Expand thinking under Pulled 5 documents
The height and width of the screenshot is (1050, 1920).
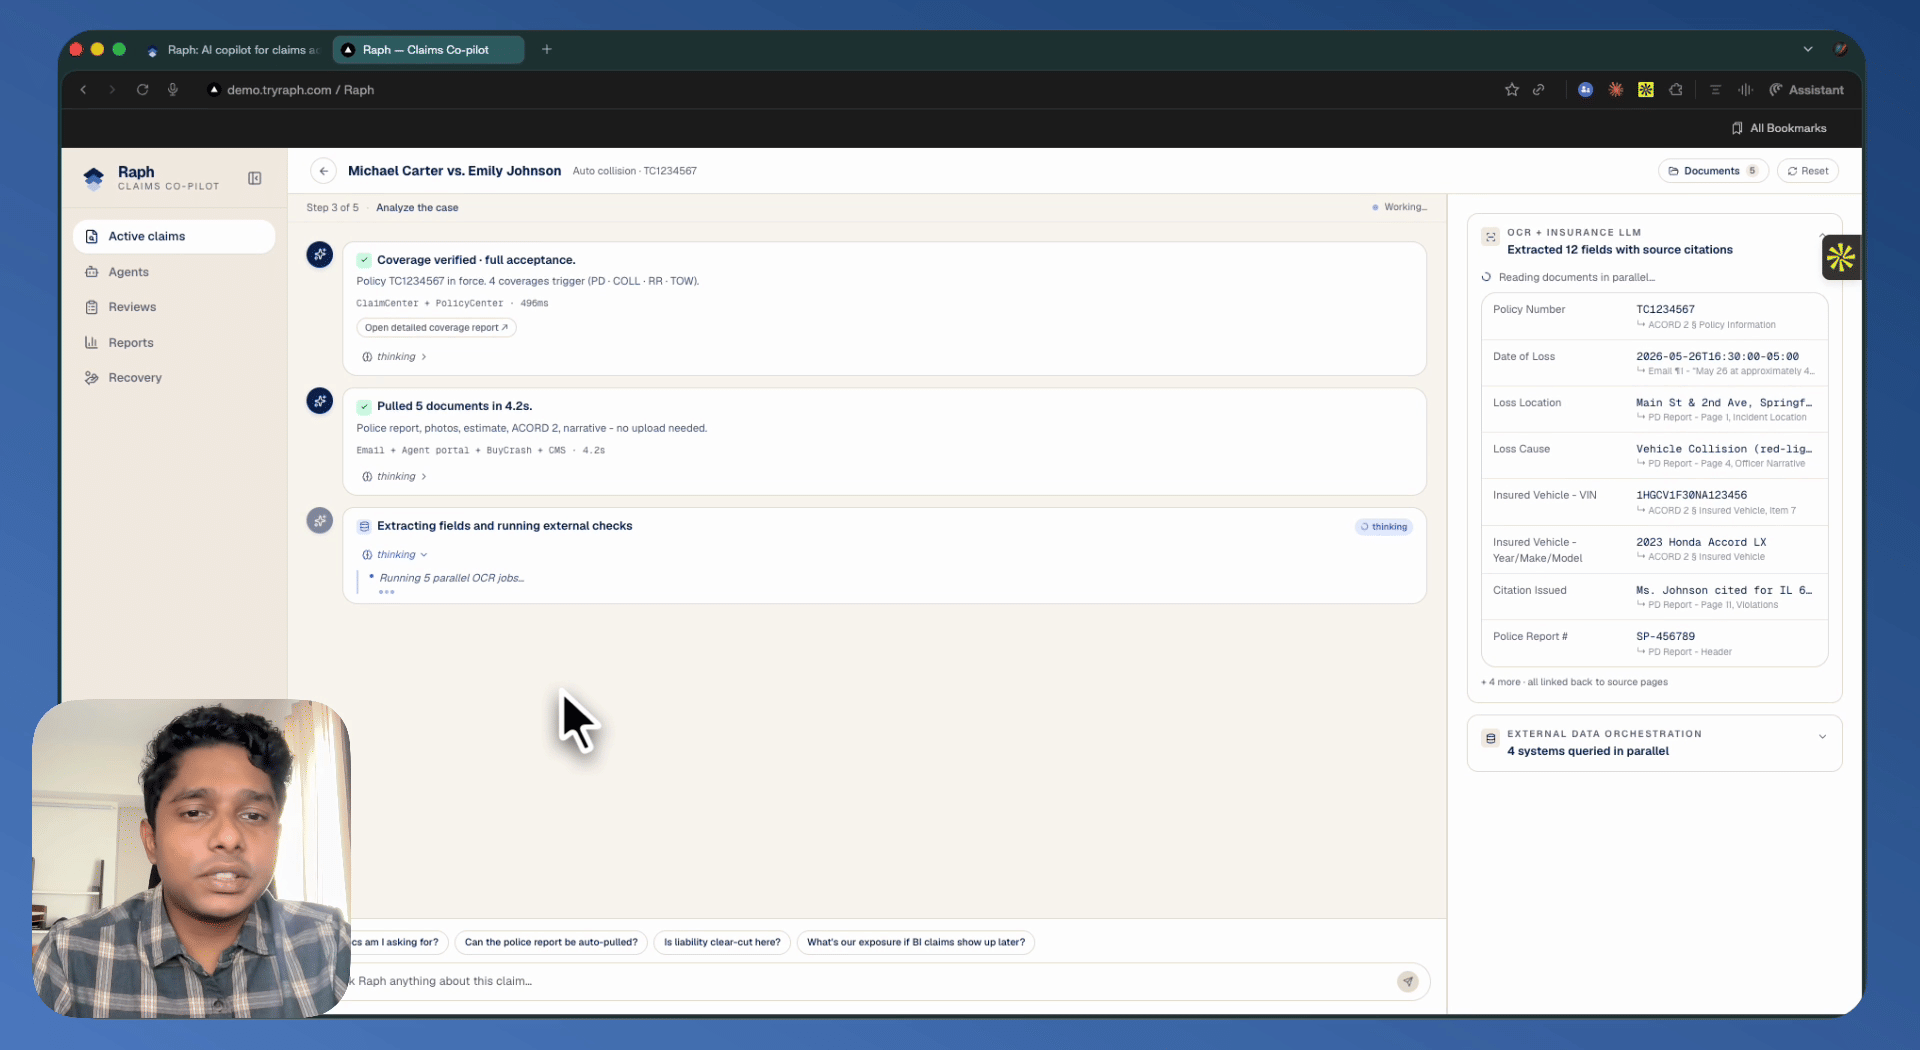tap(395, 477)
